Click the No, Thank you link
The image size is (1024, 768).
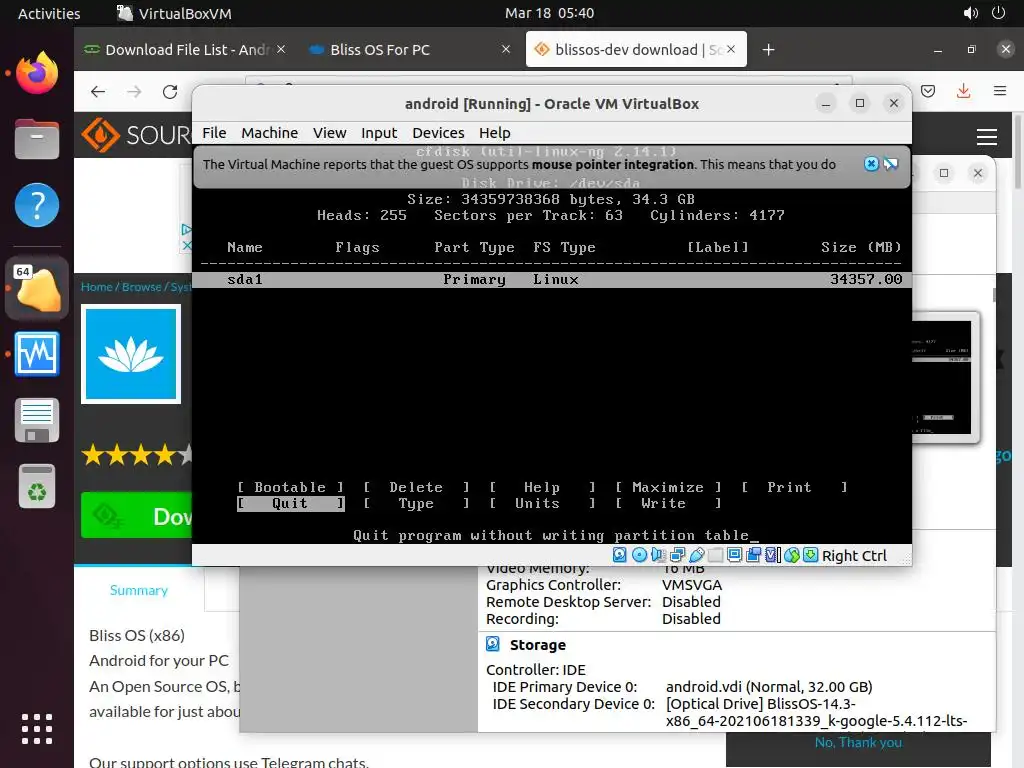pos(858,743)
